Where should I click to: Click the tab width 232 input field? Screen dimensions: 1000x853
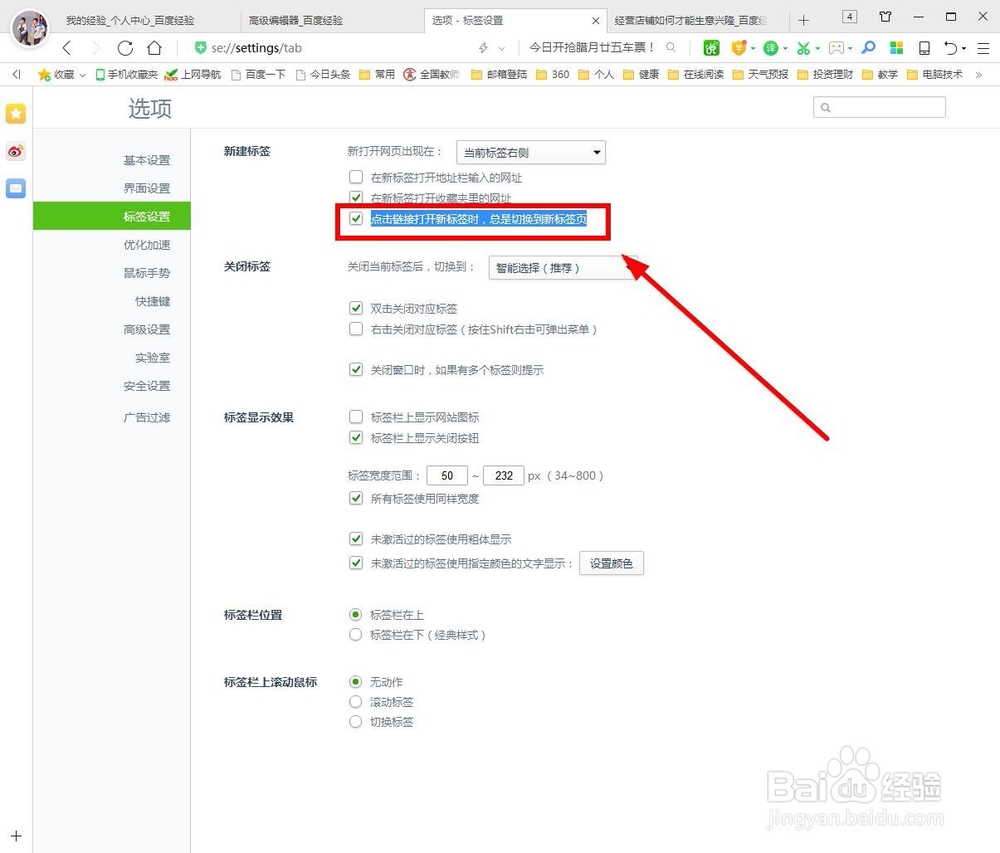point(504,475)
